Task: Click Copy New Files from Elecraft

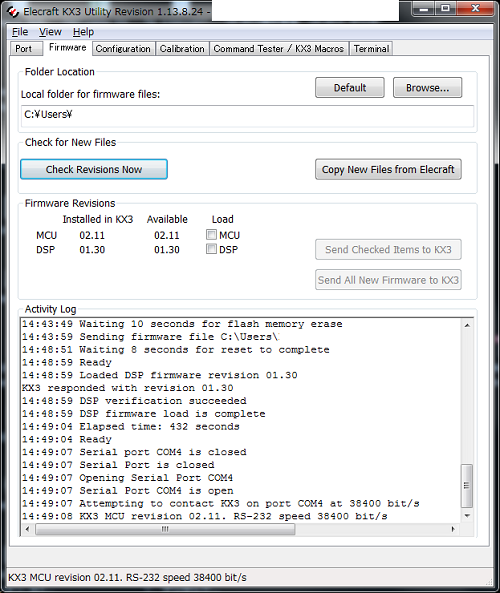Action: tap(388, 169)
